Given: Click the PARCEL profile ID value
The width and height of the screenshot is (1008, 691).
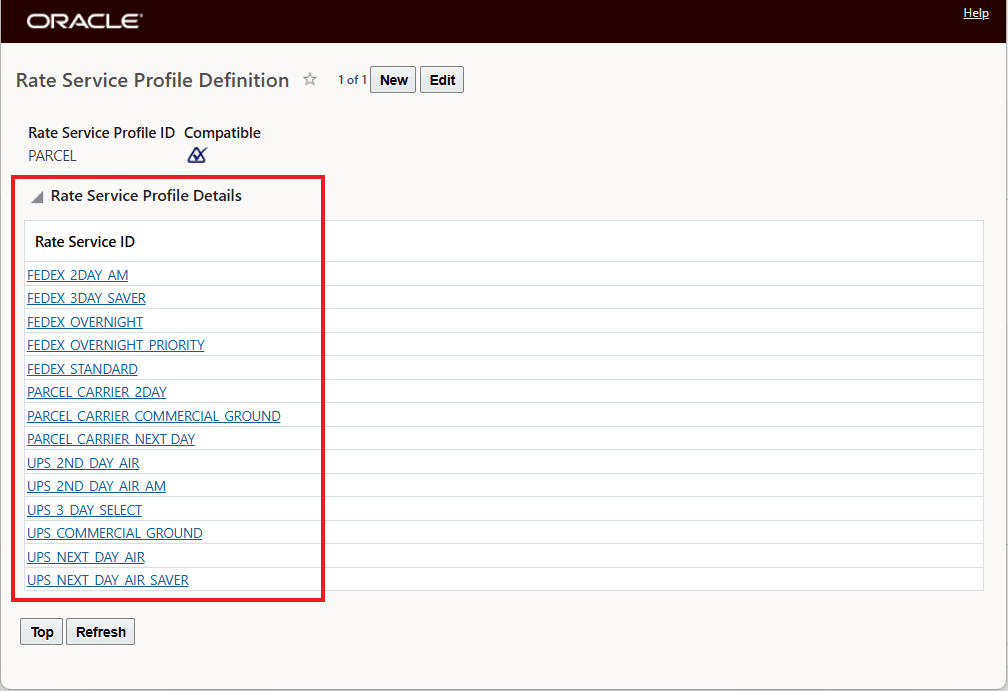Looking at the screenshot, I should 52,156.
